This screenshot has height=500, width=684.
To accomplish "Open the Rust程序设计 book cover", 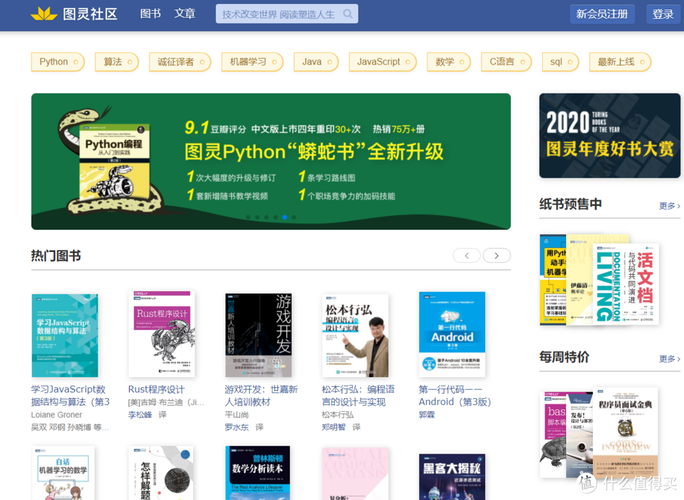I will pyautogui.click(x=161, y=335).
